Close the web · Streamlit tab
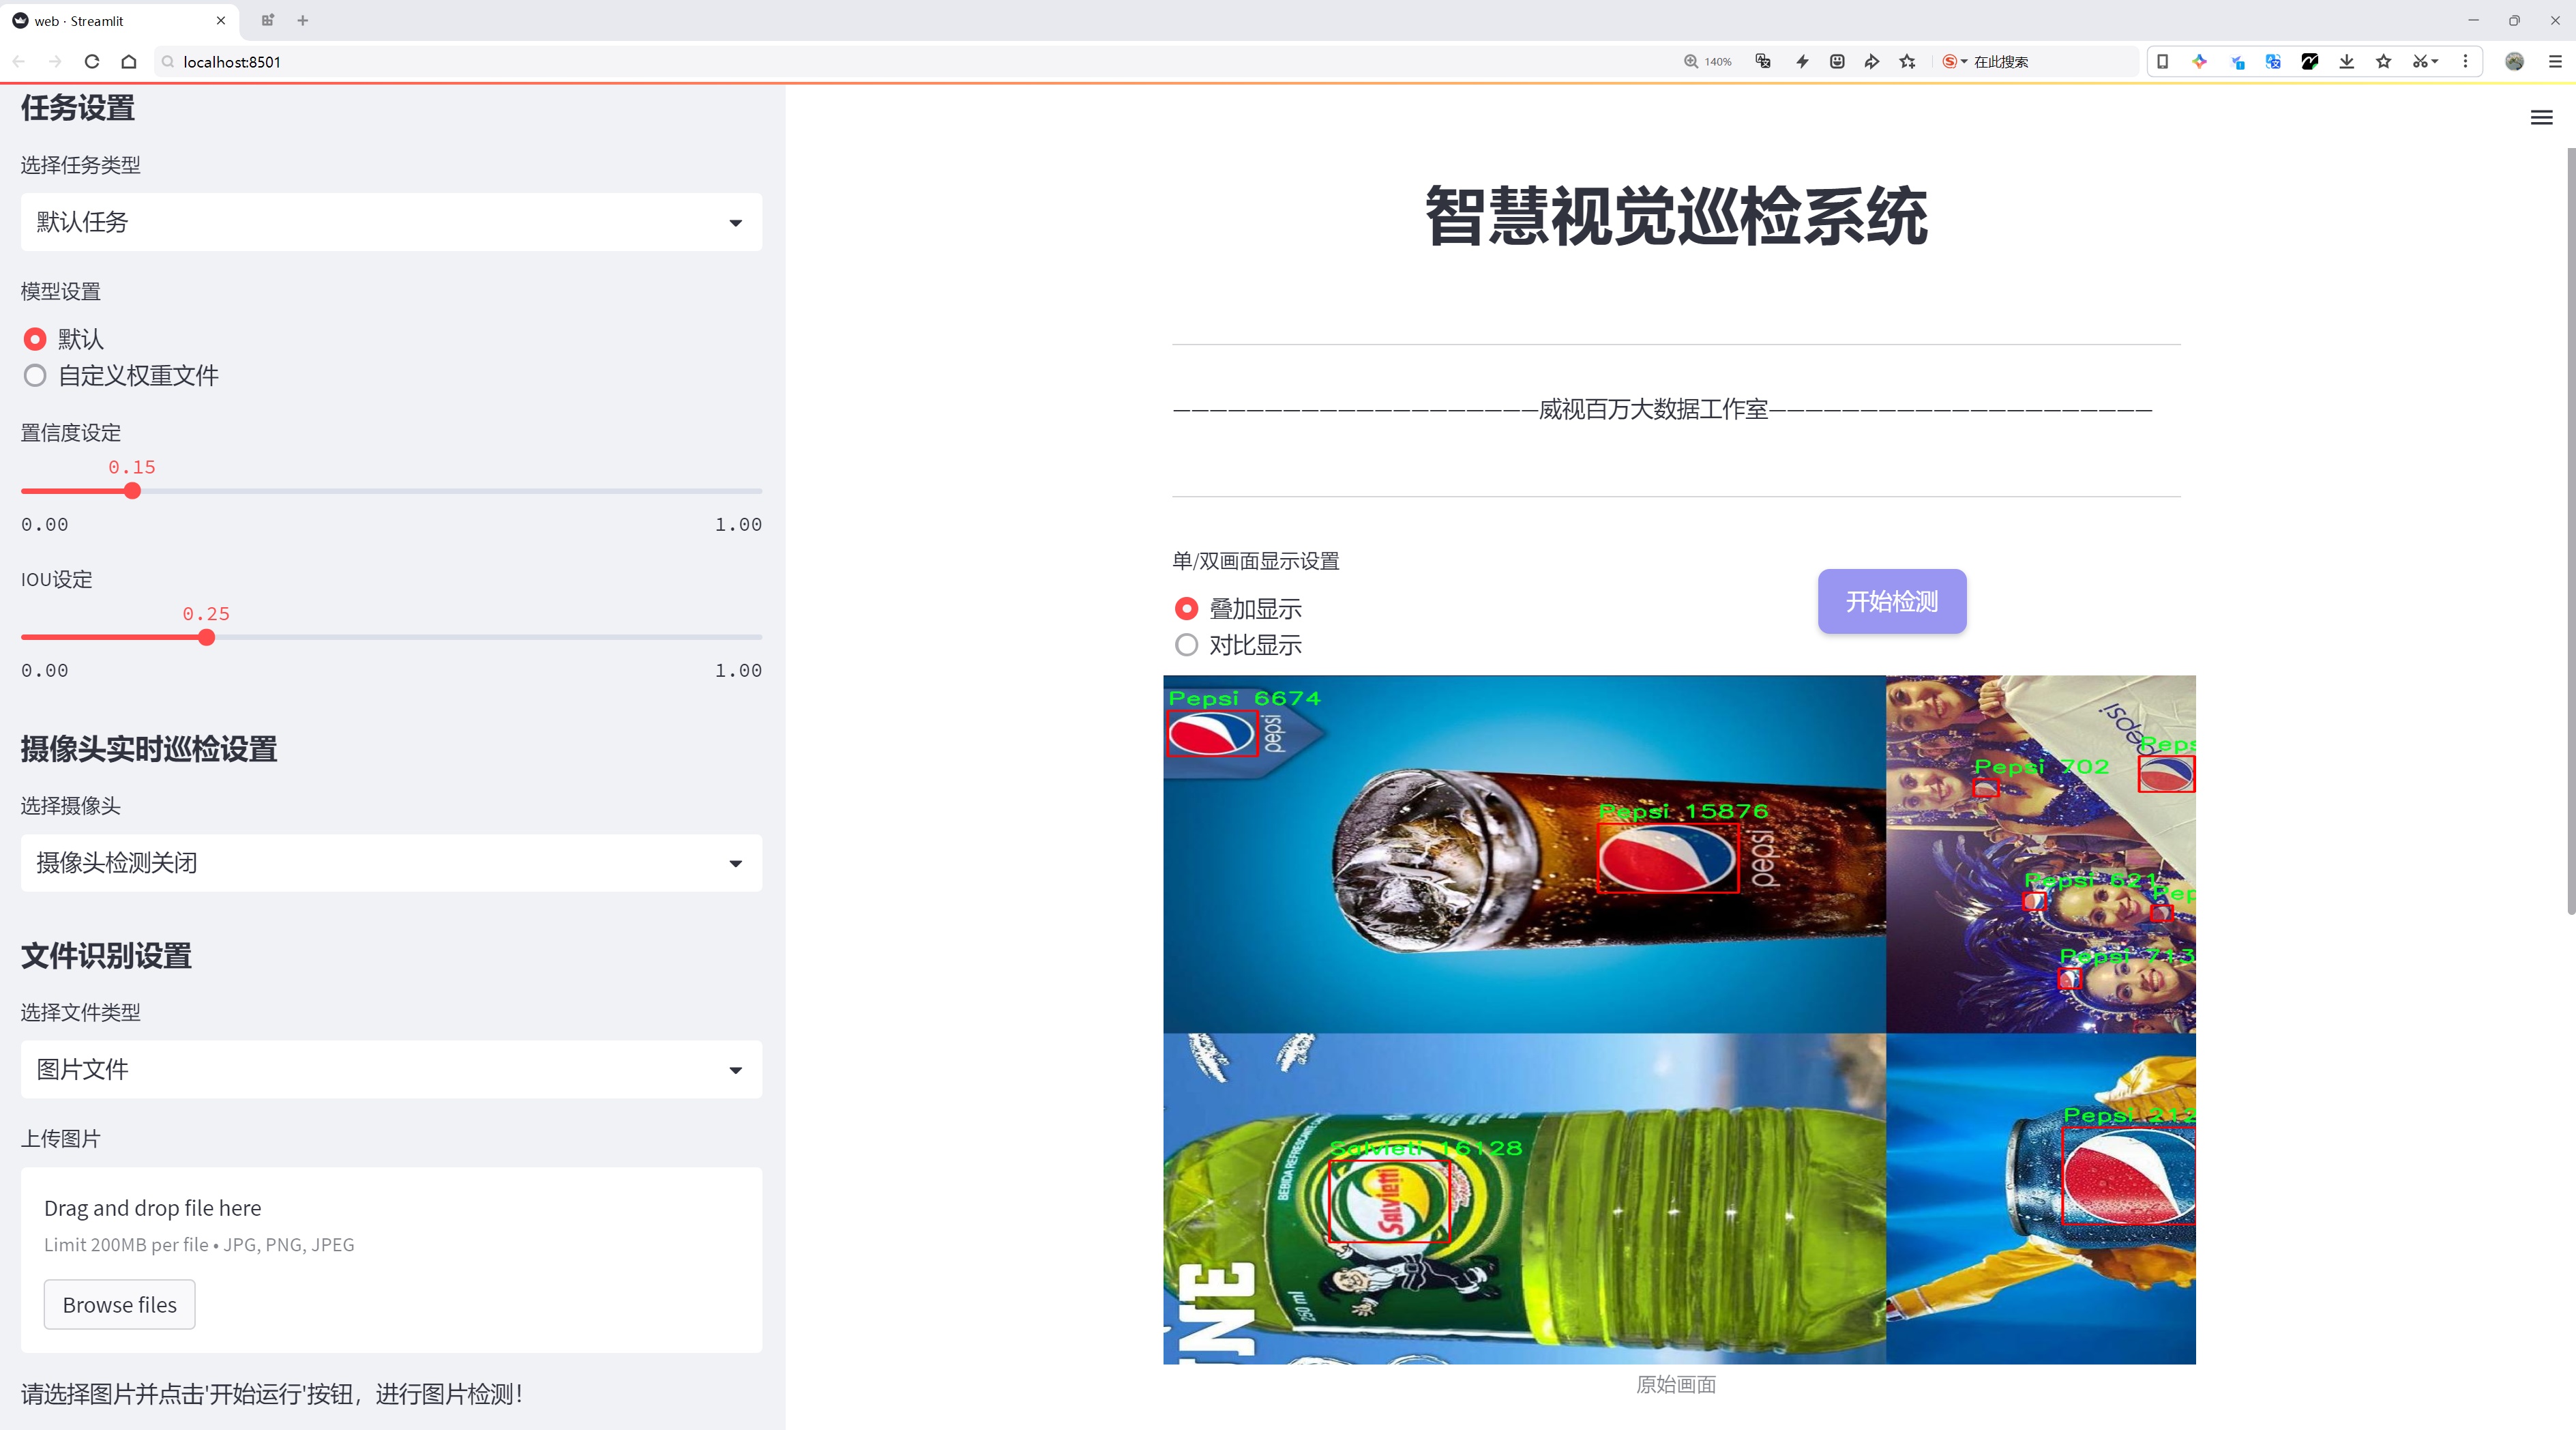This screenshot has width=2576, height=1430. (221, 20)
